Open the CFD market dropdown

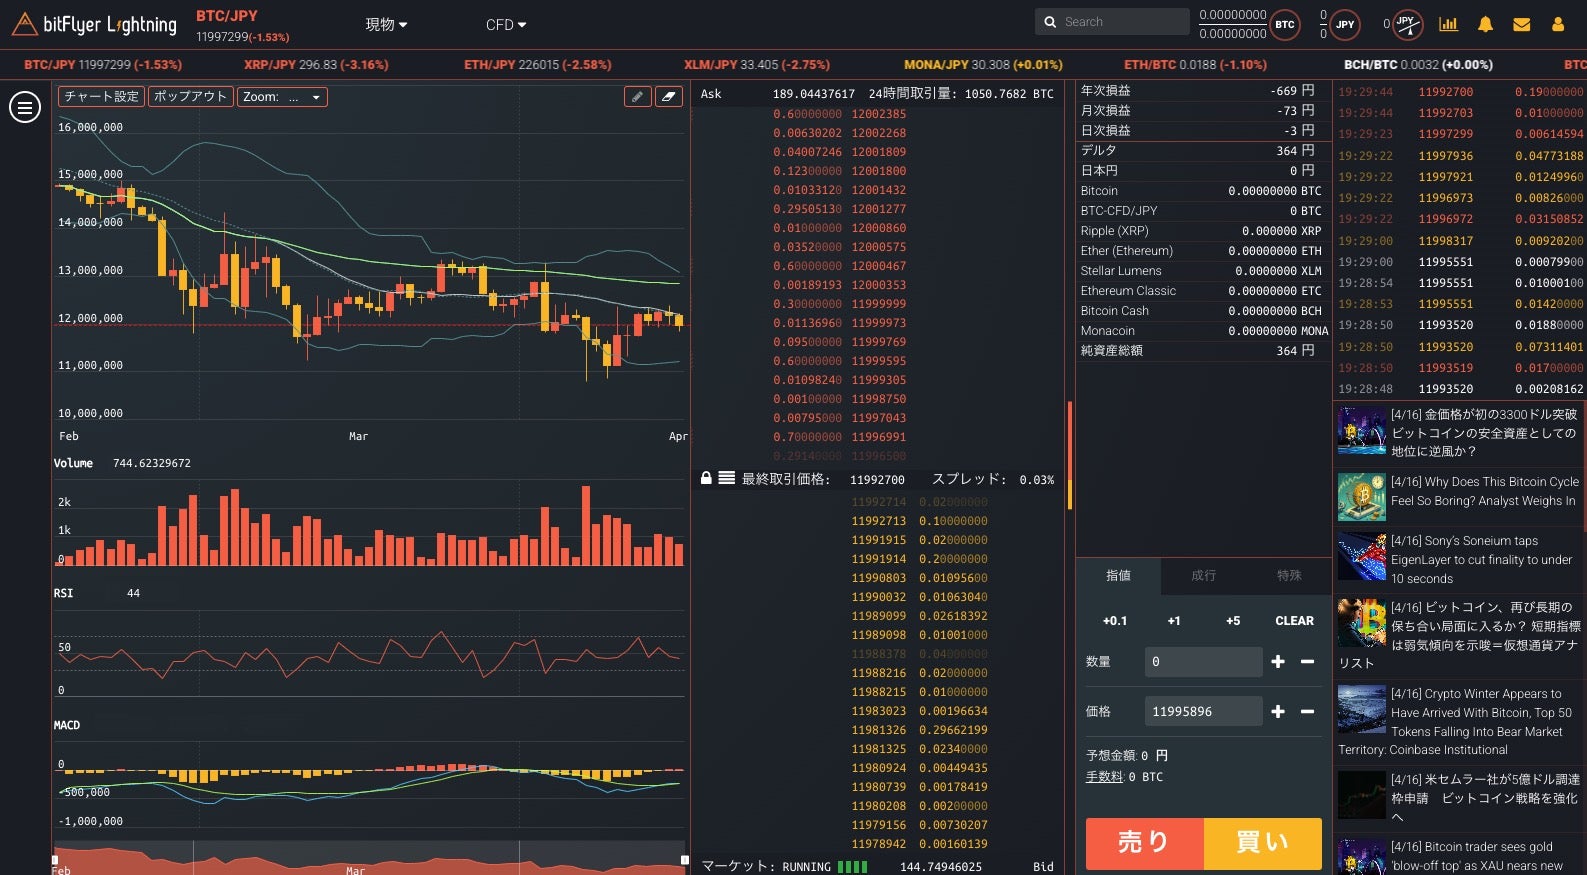[x=506, y=24]
